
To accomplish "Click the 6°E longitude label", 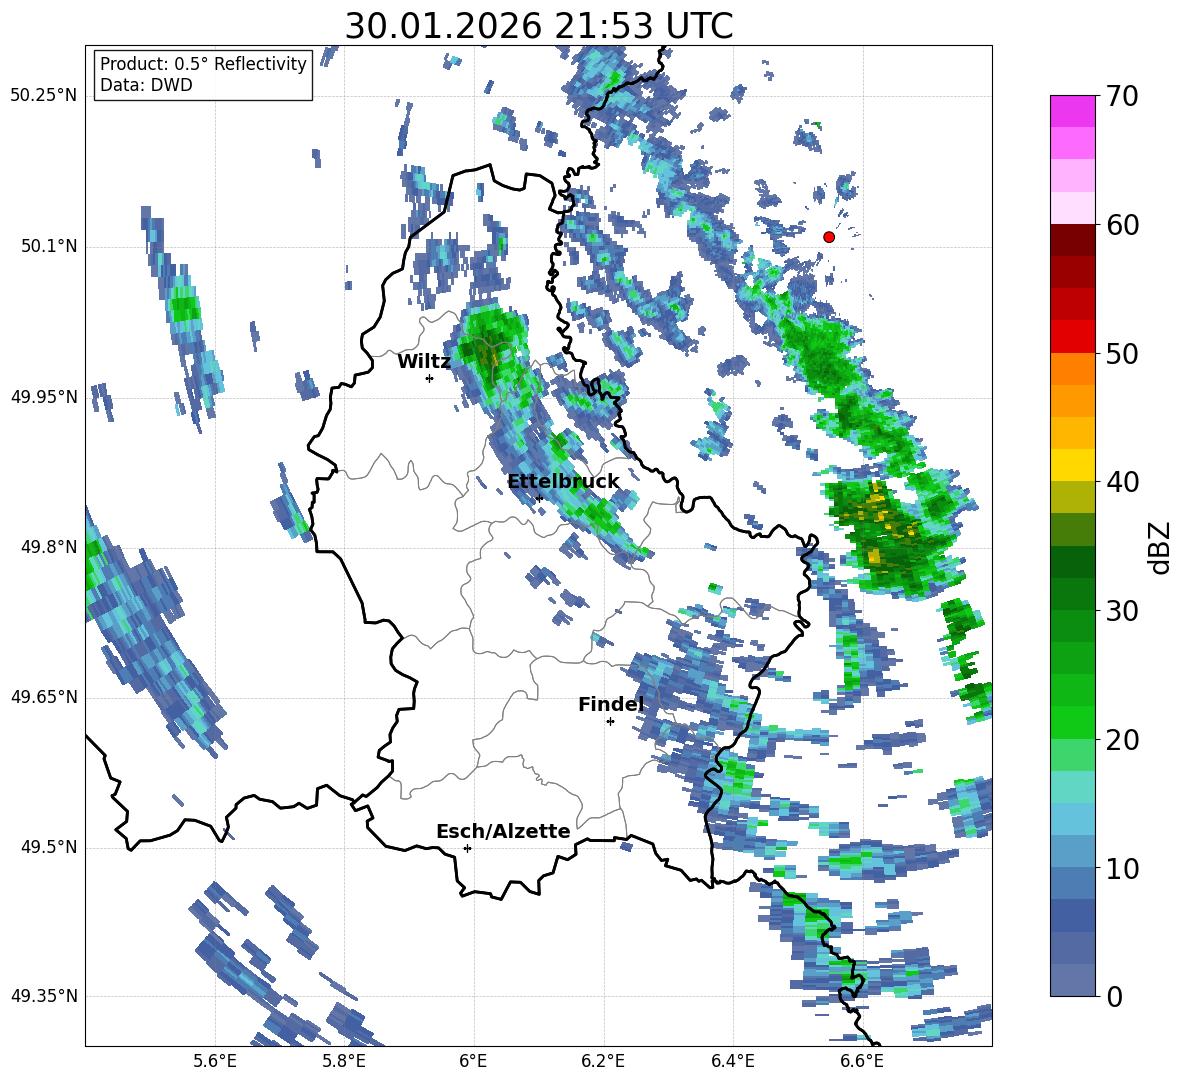I will (473, 1062).
